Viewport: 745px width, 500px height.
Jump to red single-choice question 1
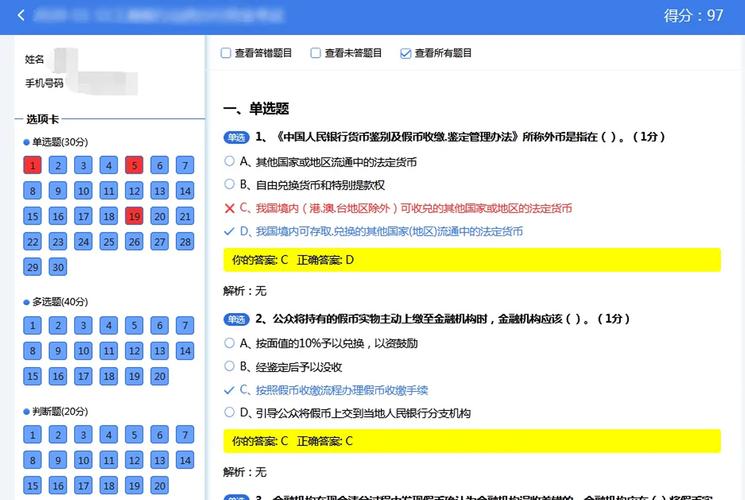[x=33, y=165]
